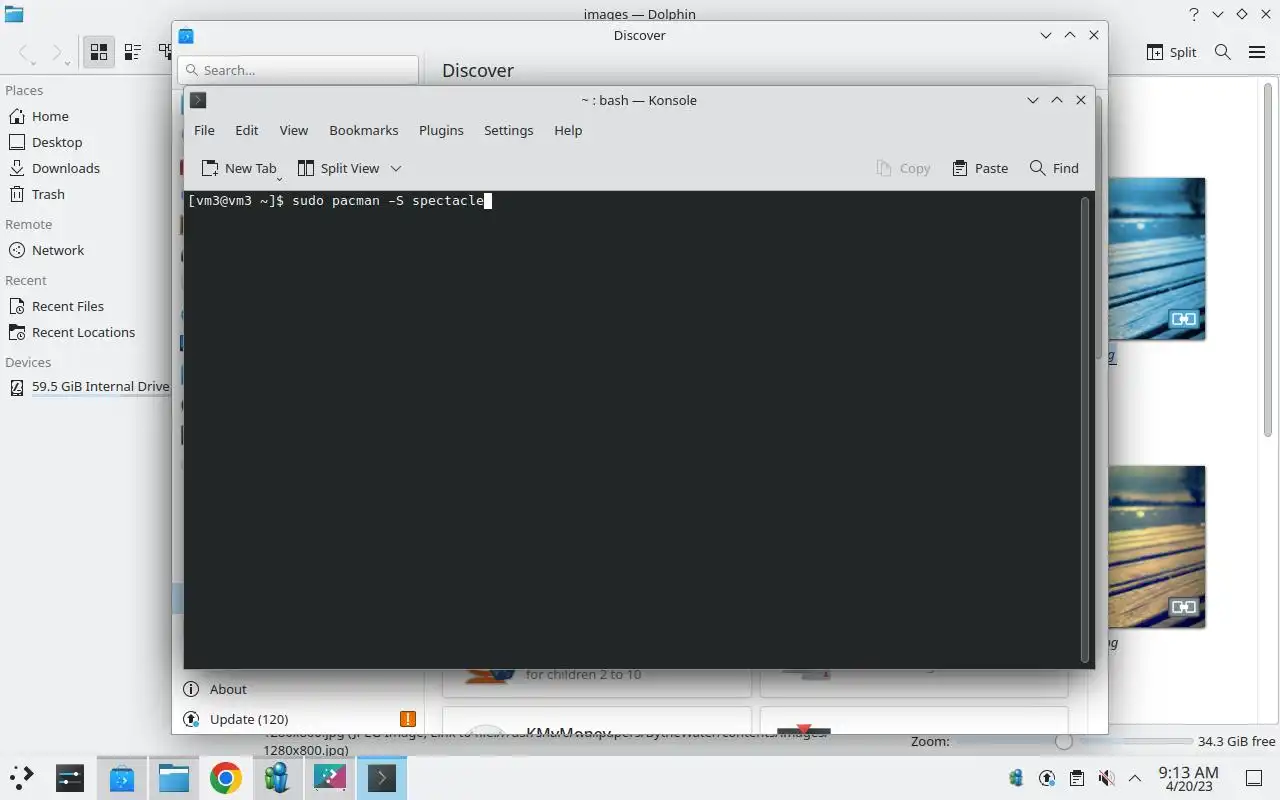Click the lower golden bench thumbnail in Dolphin

(1157, 547)
